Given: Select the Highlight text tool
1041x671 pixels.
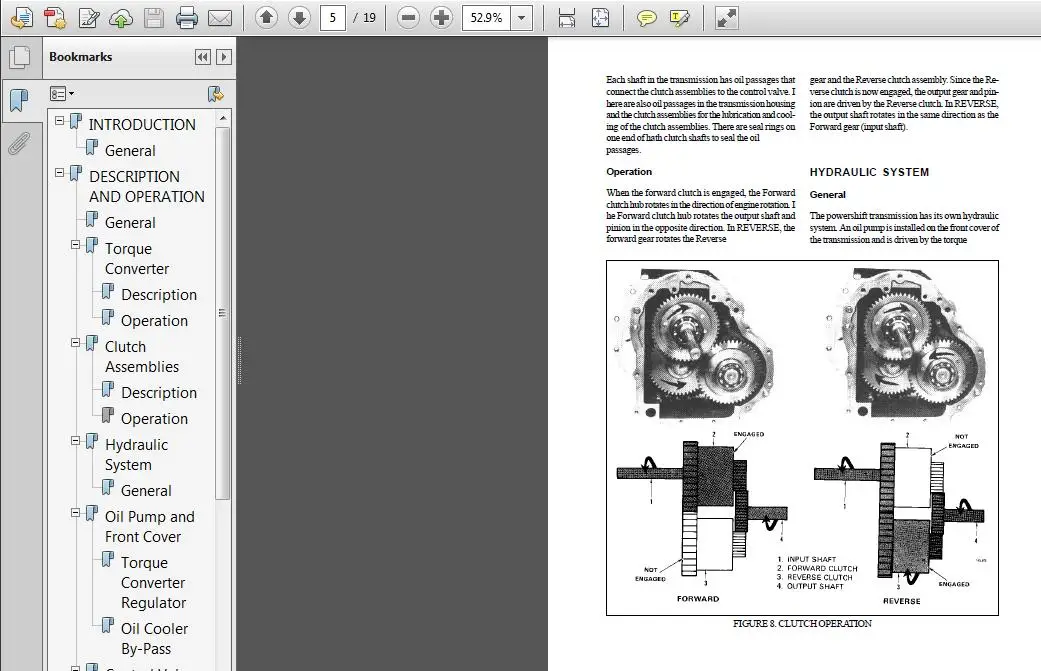Looking at the screenshot, I should pyautogui.click(x=680, y=18).
